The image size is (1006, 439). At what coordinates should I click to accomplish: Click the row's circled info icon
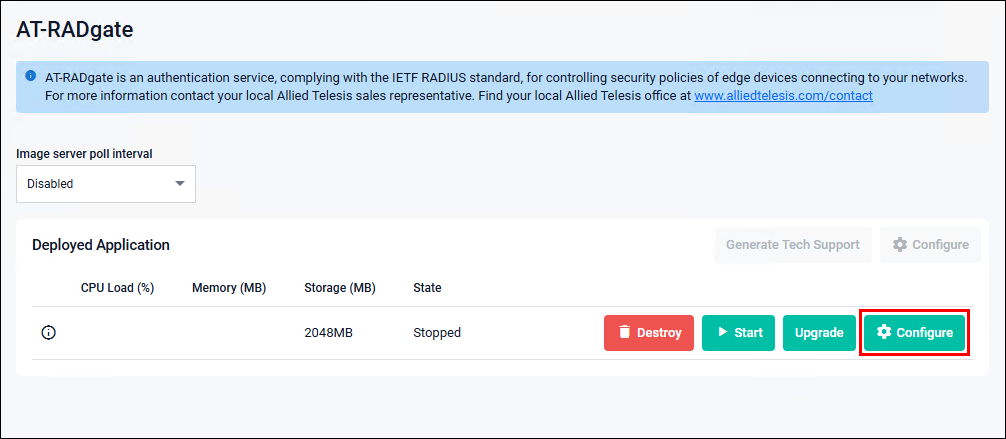48,333
